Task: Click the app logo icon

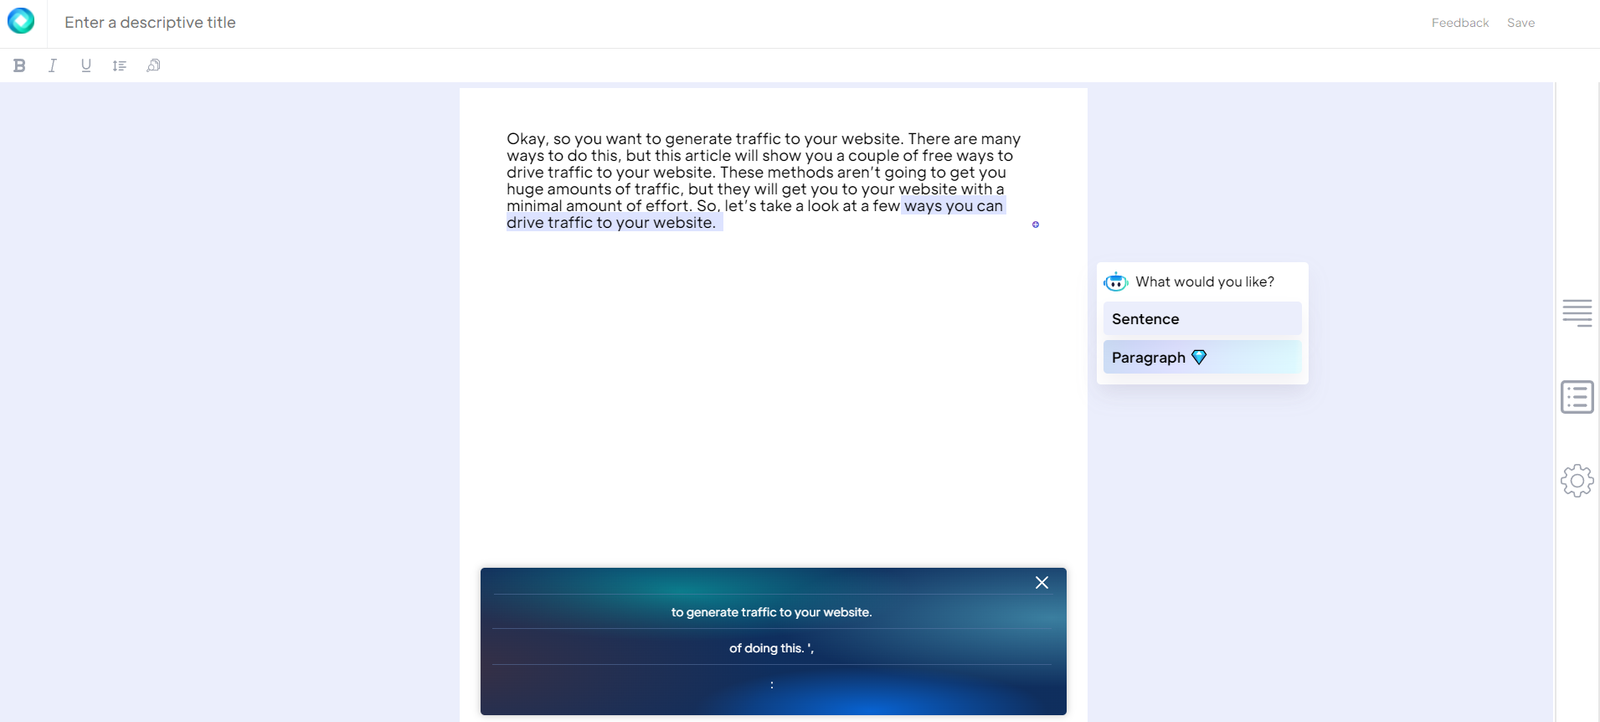Action: pyautogui.click(x=21, y=20)
